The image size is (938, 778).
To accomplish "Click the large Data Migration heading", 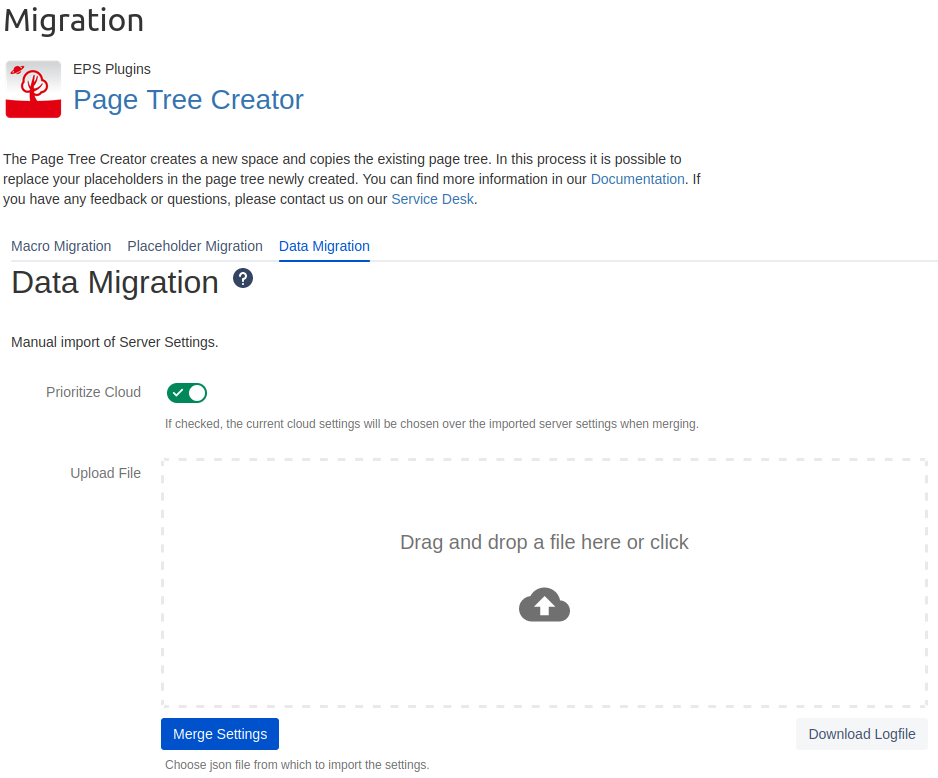I will tap(115, 283).
